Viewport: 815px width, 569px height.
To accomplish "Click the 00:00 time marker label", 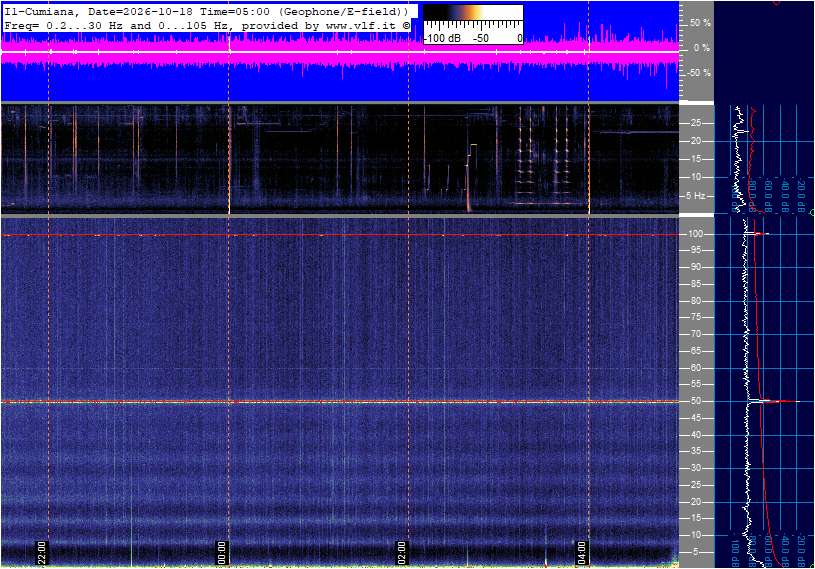I will click(x=222, y=553).
